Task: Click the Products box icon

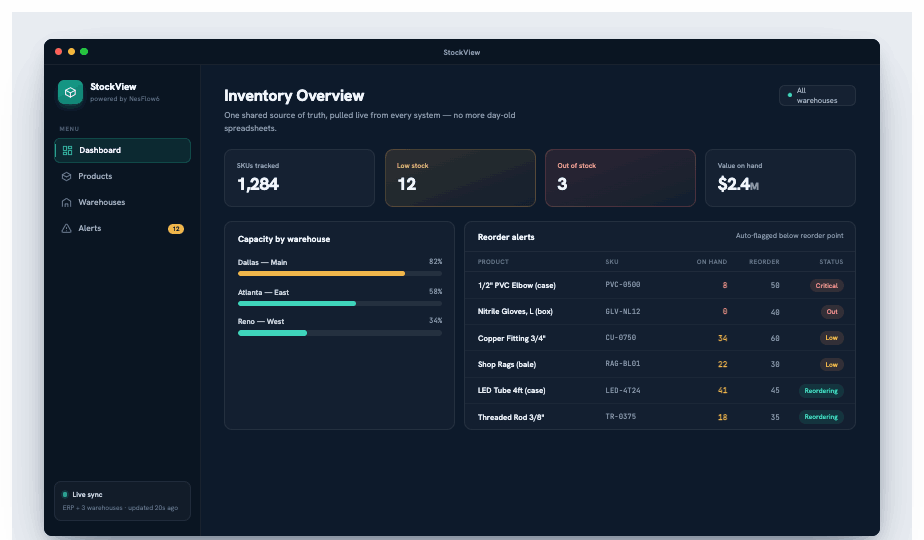Action: (67, 176)
